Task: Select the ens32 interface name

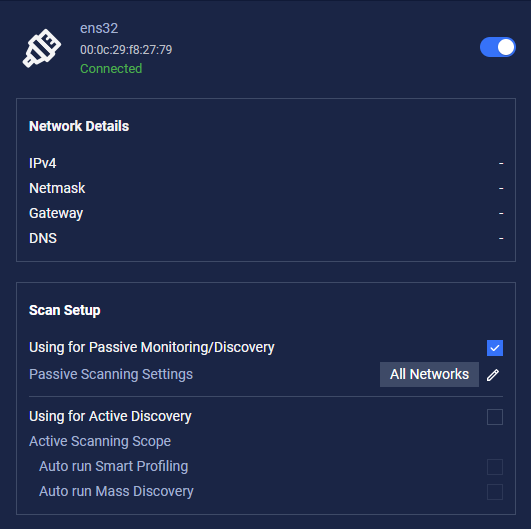Action: pos(99,28)
